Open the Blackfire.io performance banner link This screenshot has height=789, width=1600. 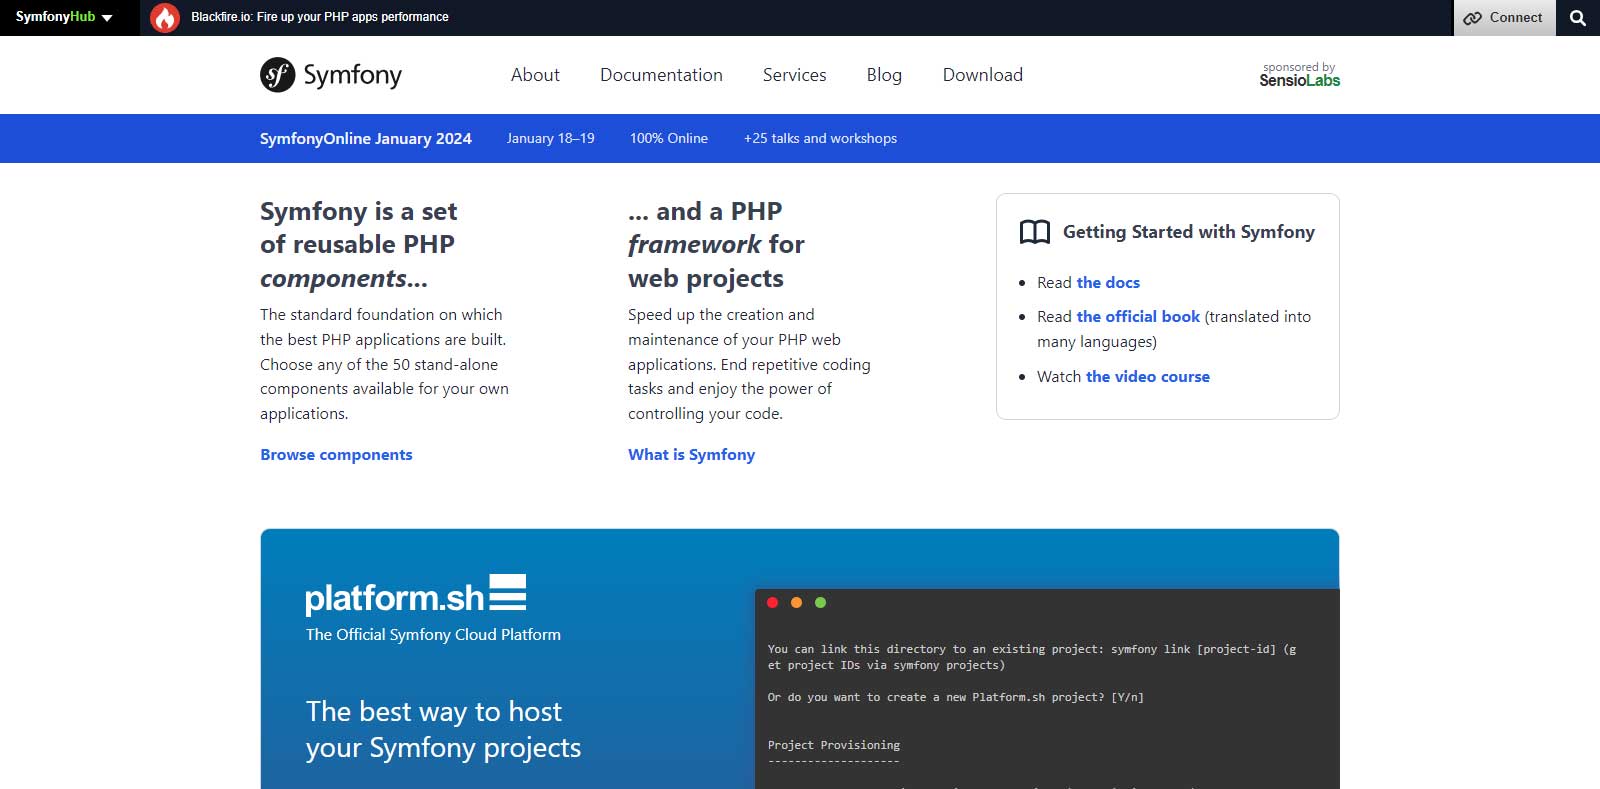pos(320,17)
